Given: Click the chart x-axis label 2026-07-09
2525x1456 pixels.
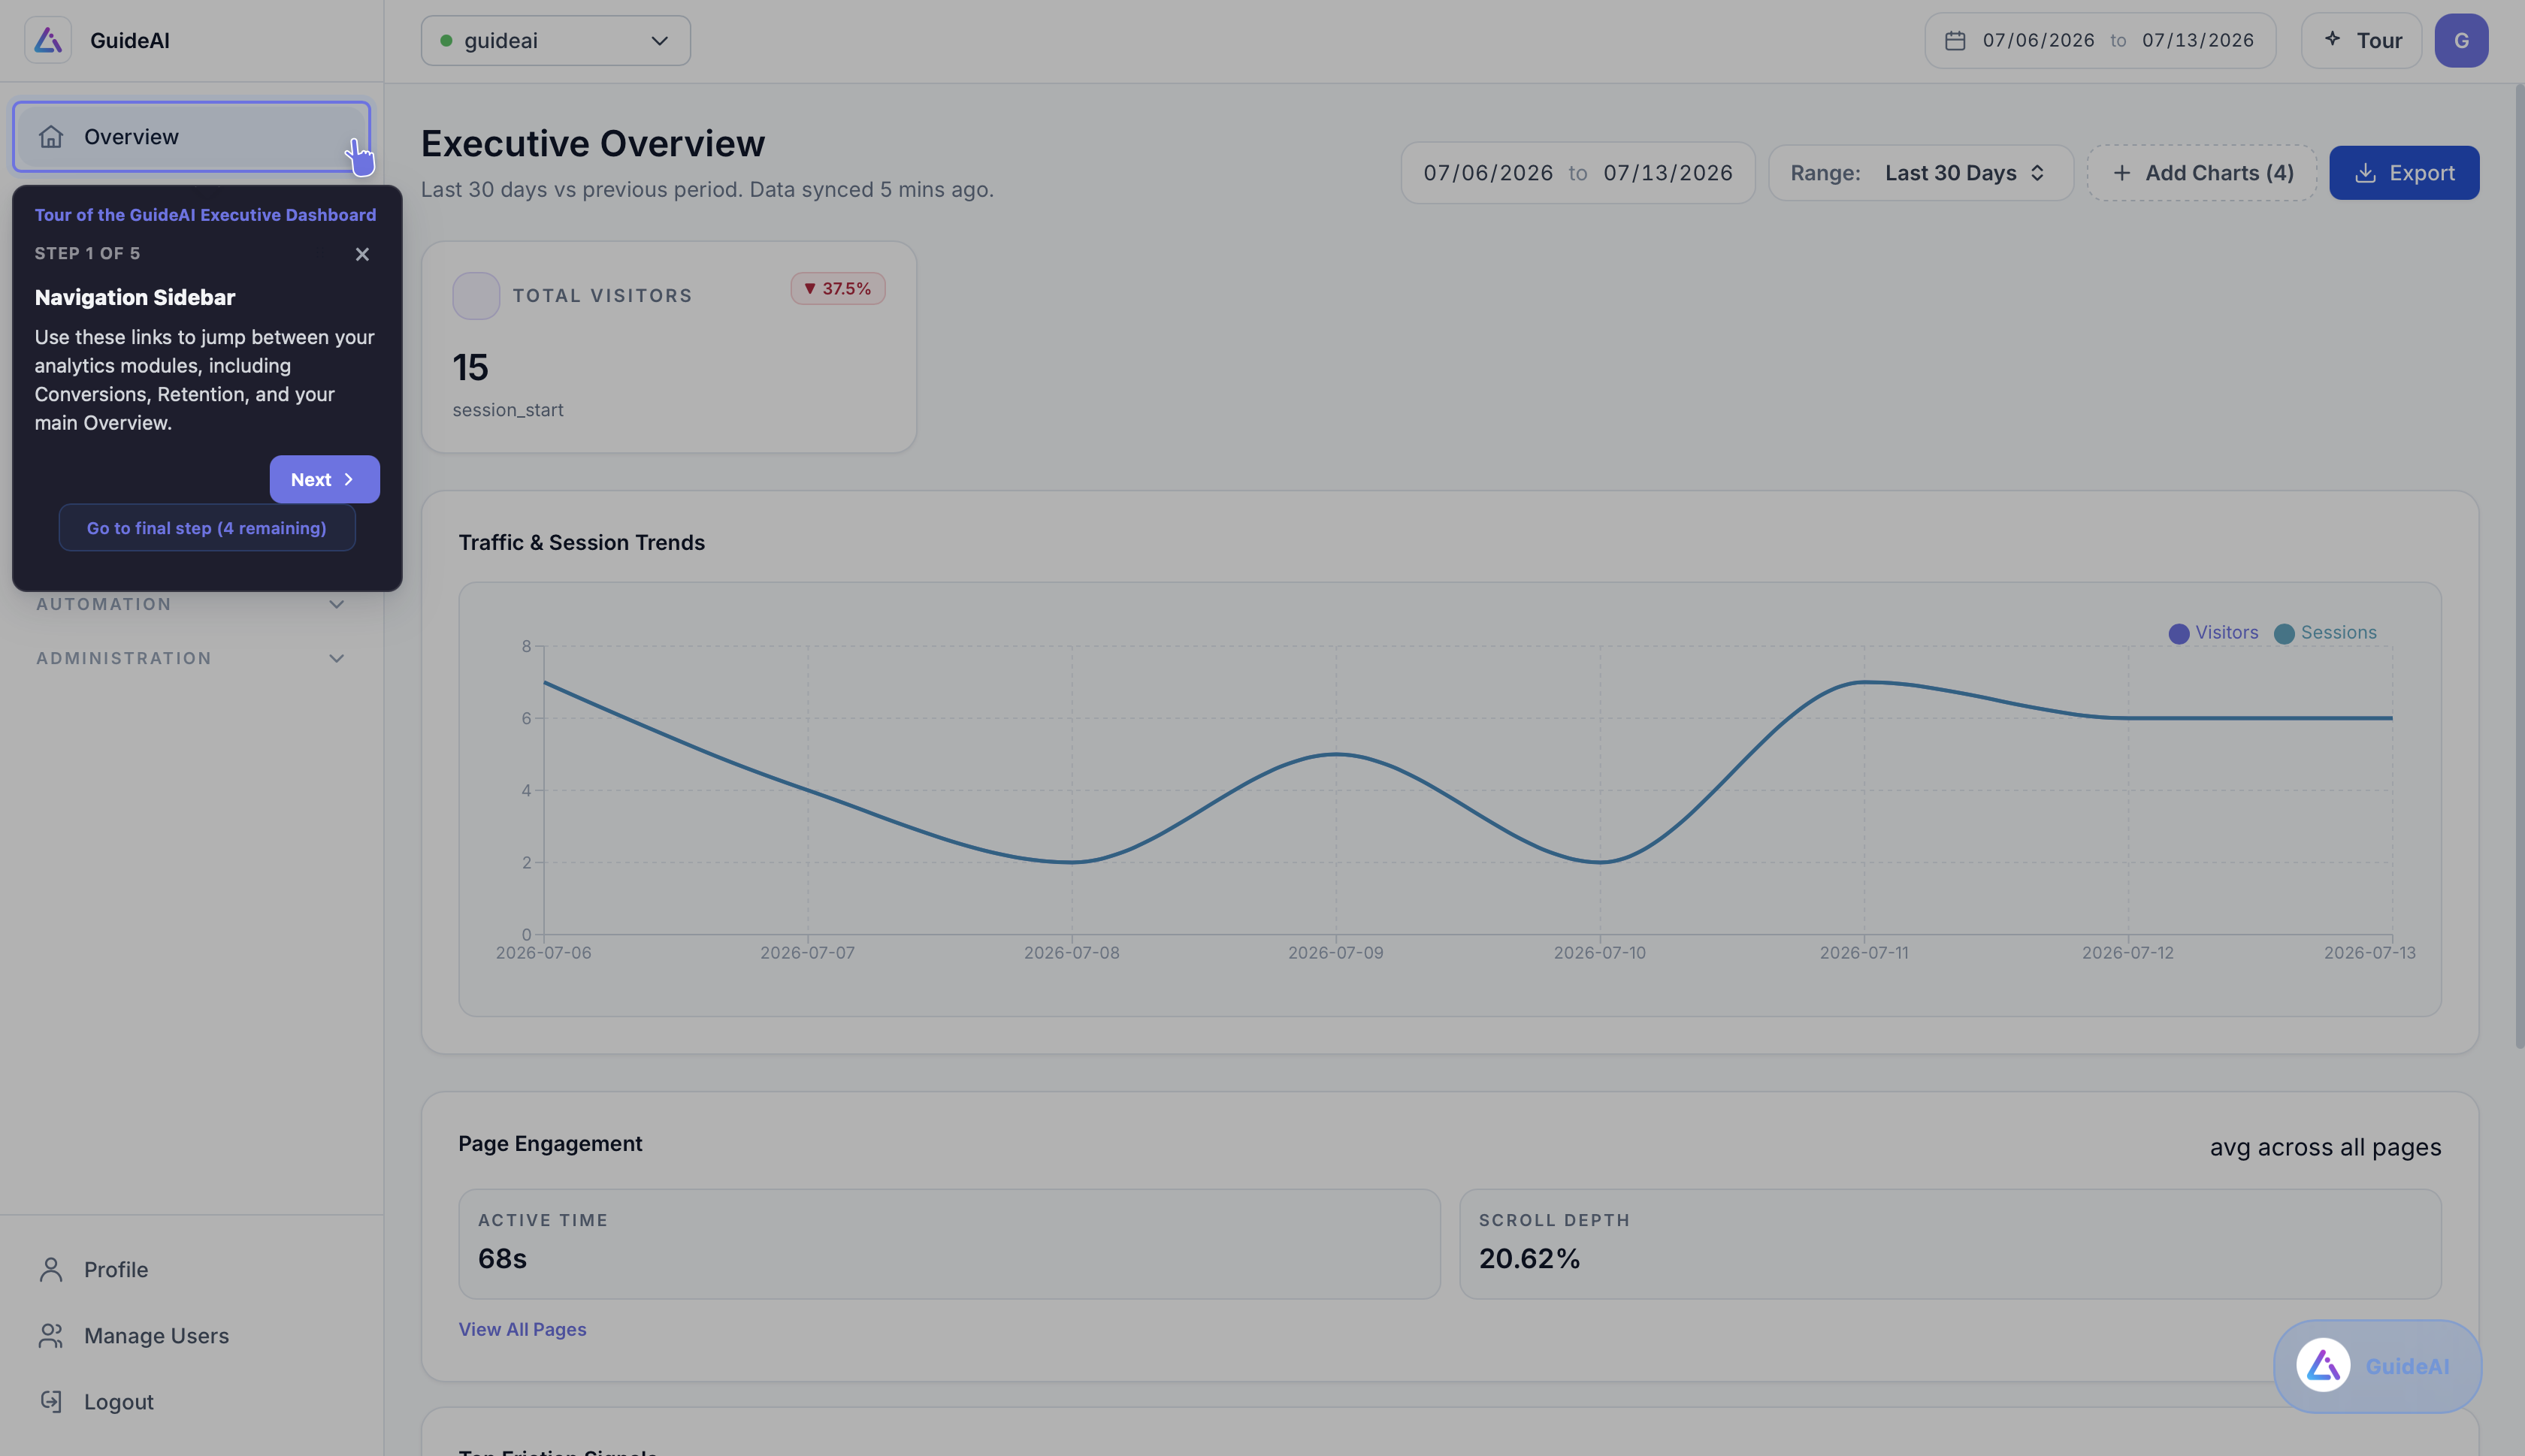Looking at the screenshot, I should click(1335, 953).
